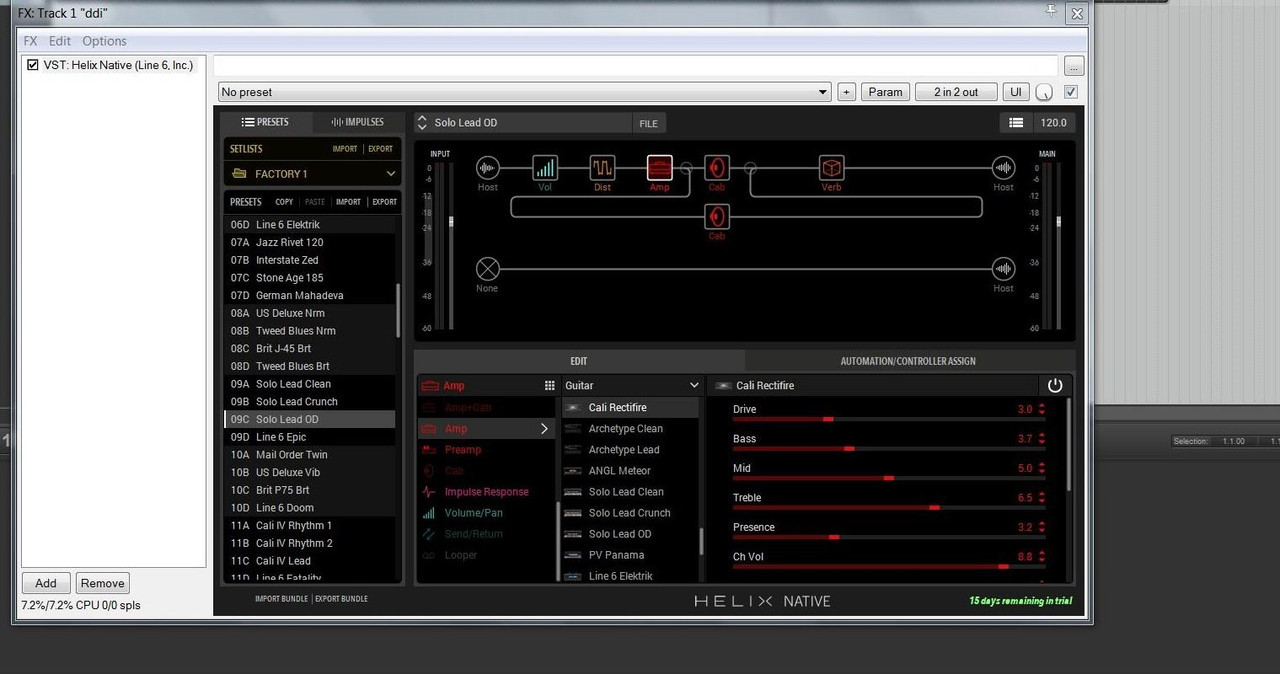Click the EXPORT BUNDLE link

342,599
